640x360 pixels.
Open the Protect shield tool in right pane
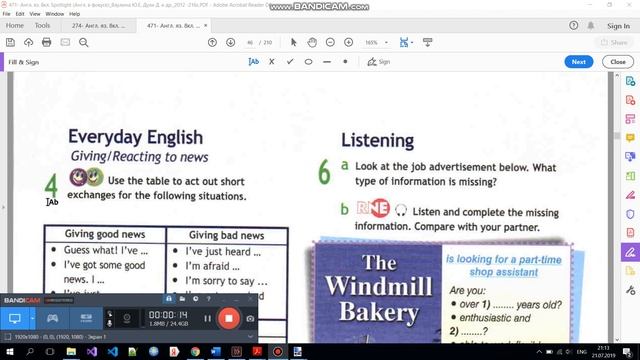point(630,214)
